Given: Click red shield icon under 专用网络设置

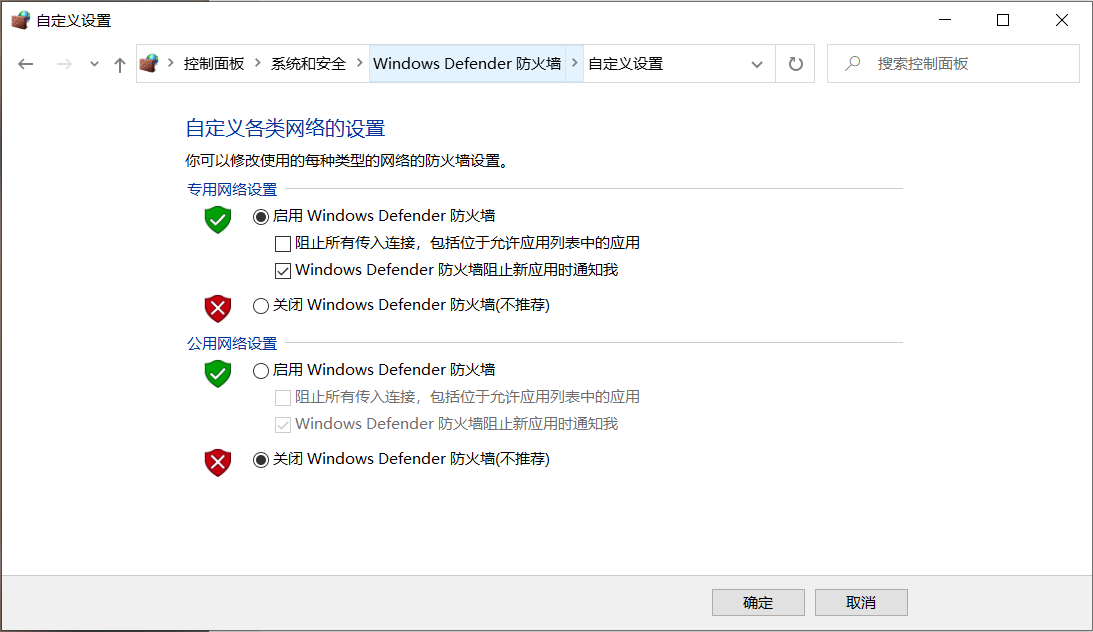Looking at the screenshot, I should (217, 308).
